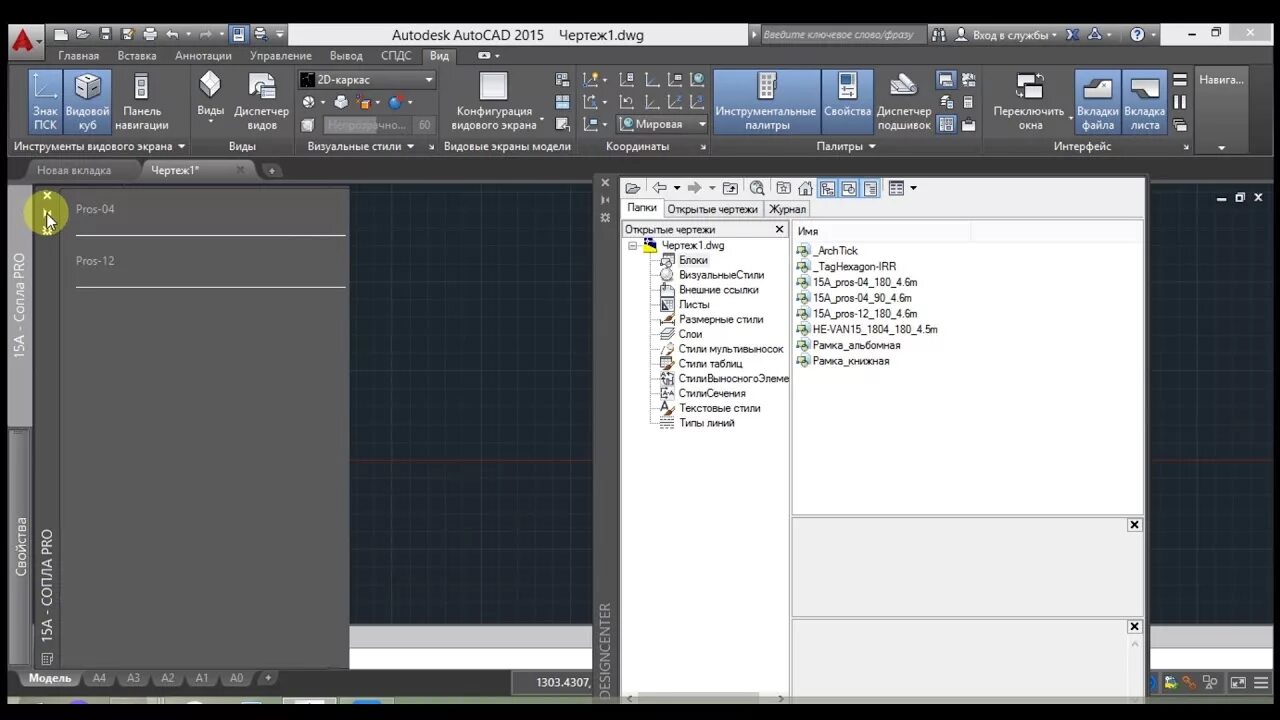Click the Load folder icon in DesignCenter
This screenshot has width=1280, height=720.
point(632,188)
